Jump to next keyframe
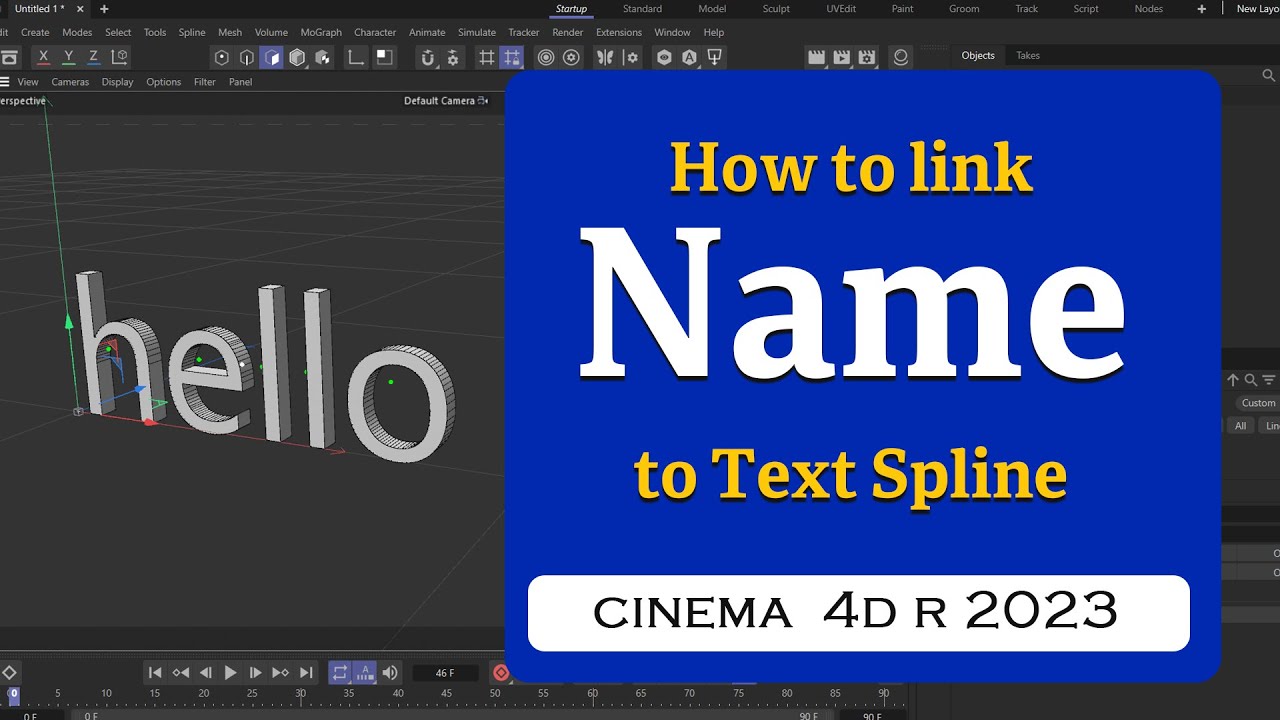The image size is (1280, 720). (x=280, y=673)
